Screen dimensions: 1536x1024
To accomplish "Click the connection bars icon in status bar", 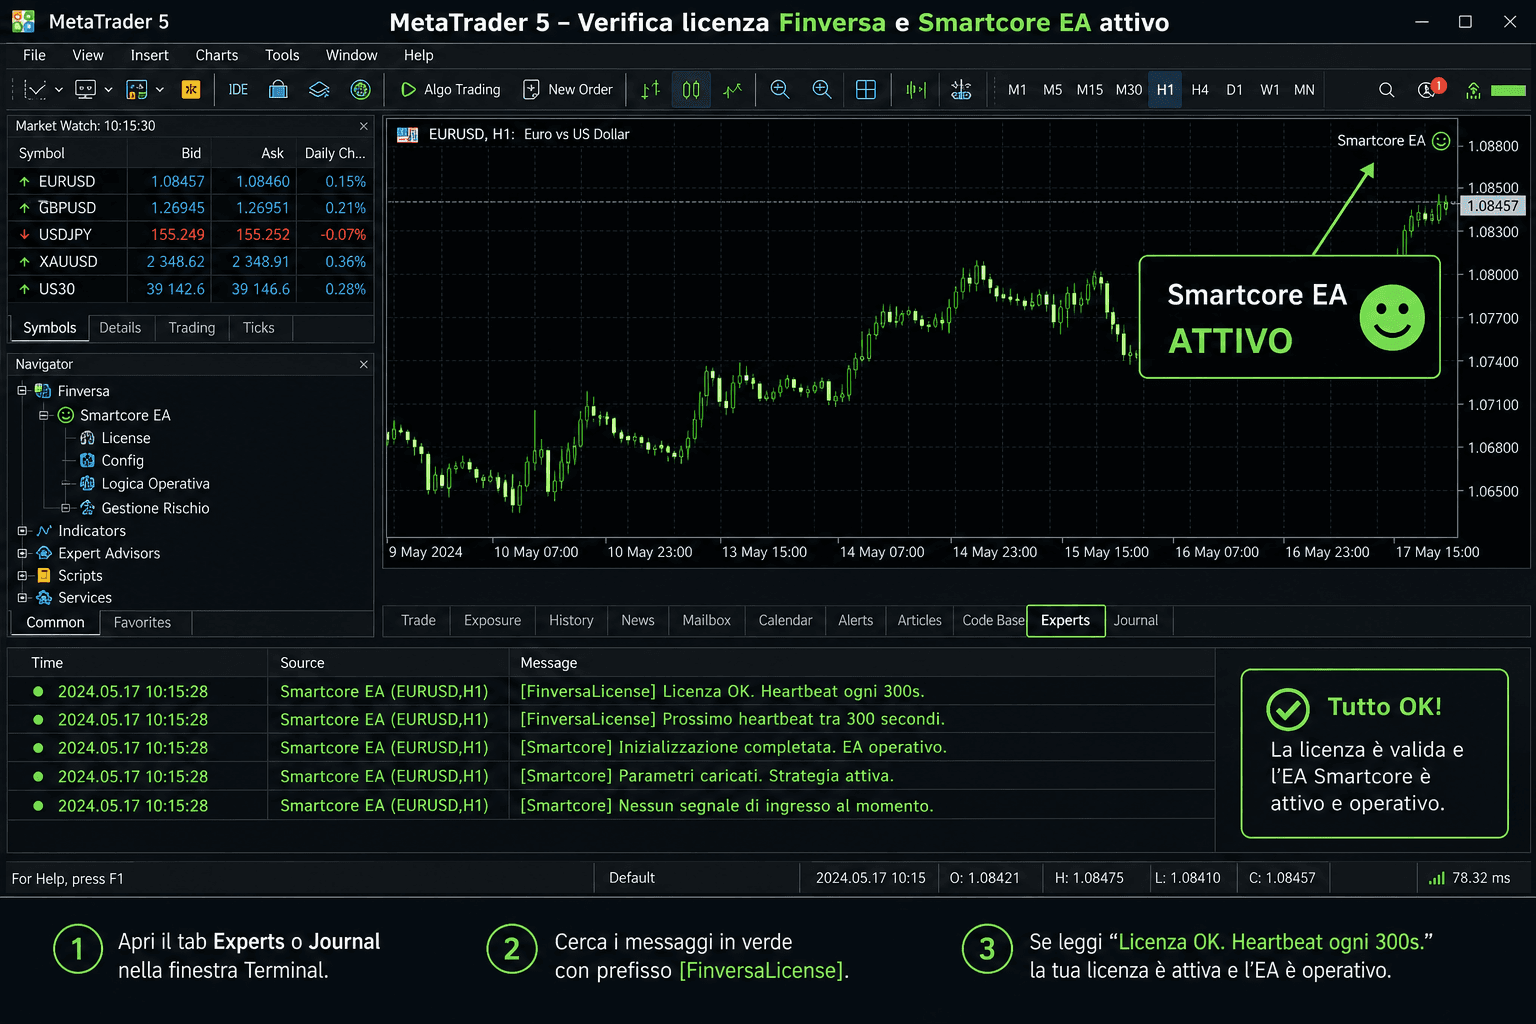I will click(x=1437, y=878).
